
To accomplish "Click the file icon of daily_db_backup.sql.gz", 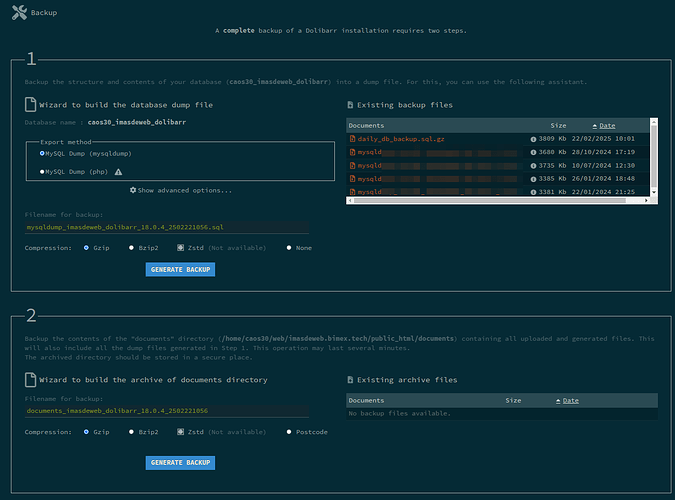I will click(x=353, y=139).
